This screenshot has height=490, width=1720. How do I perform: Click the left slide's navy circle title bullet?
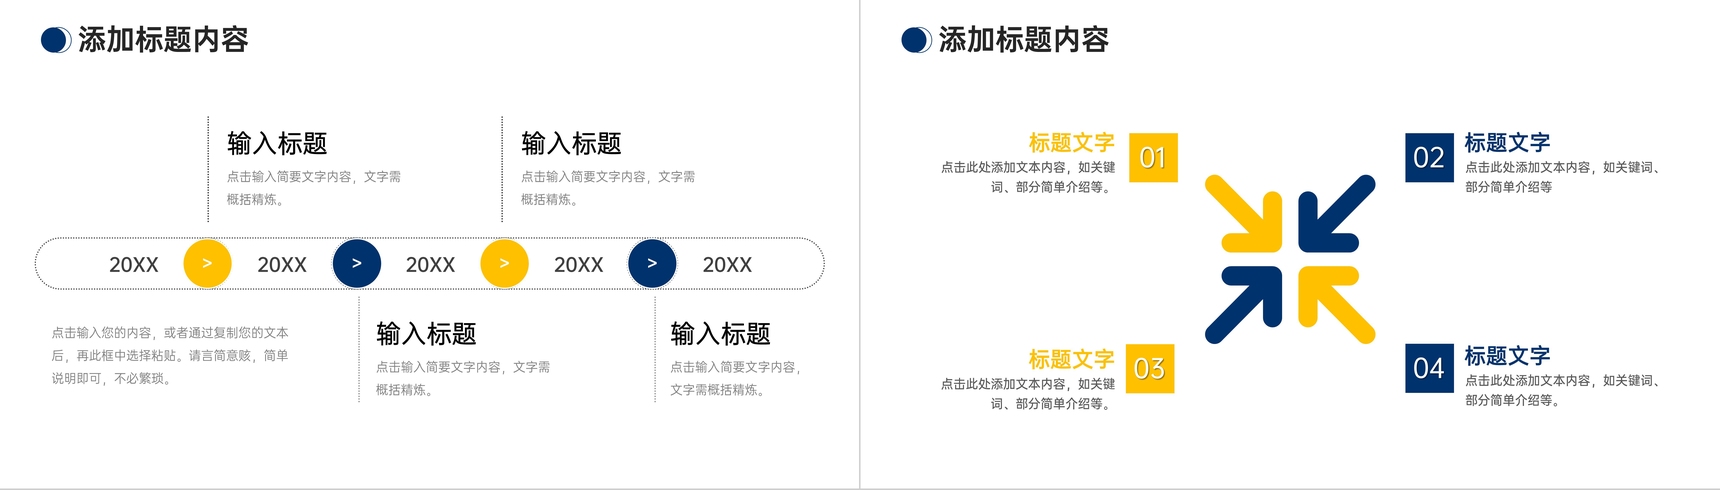[x=56, y=40]
